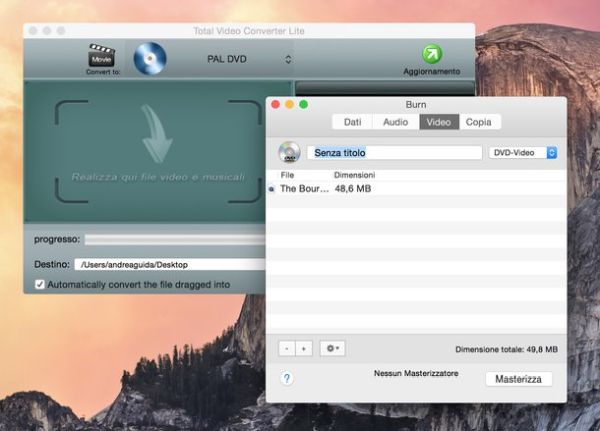Image resolution: width=600 pixels, height=431 pixels.
Task: Select The Bour... file row
Action: (416, 189)
